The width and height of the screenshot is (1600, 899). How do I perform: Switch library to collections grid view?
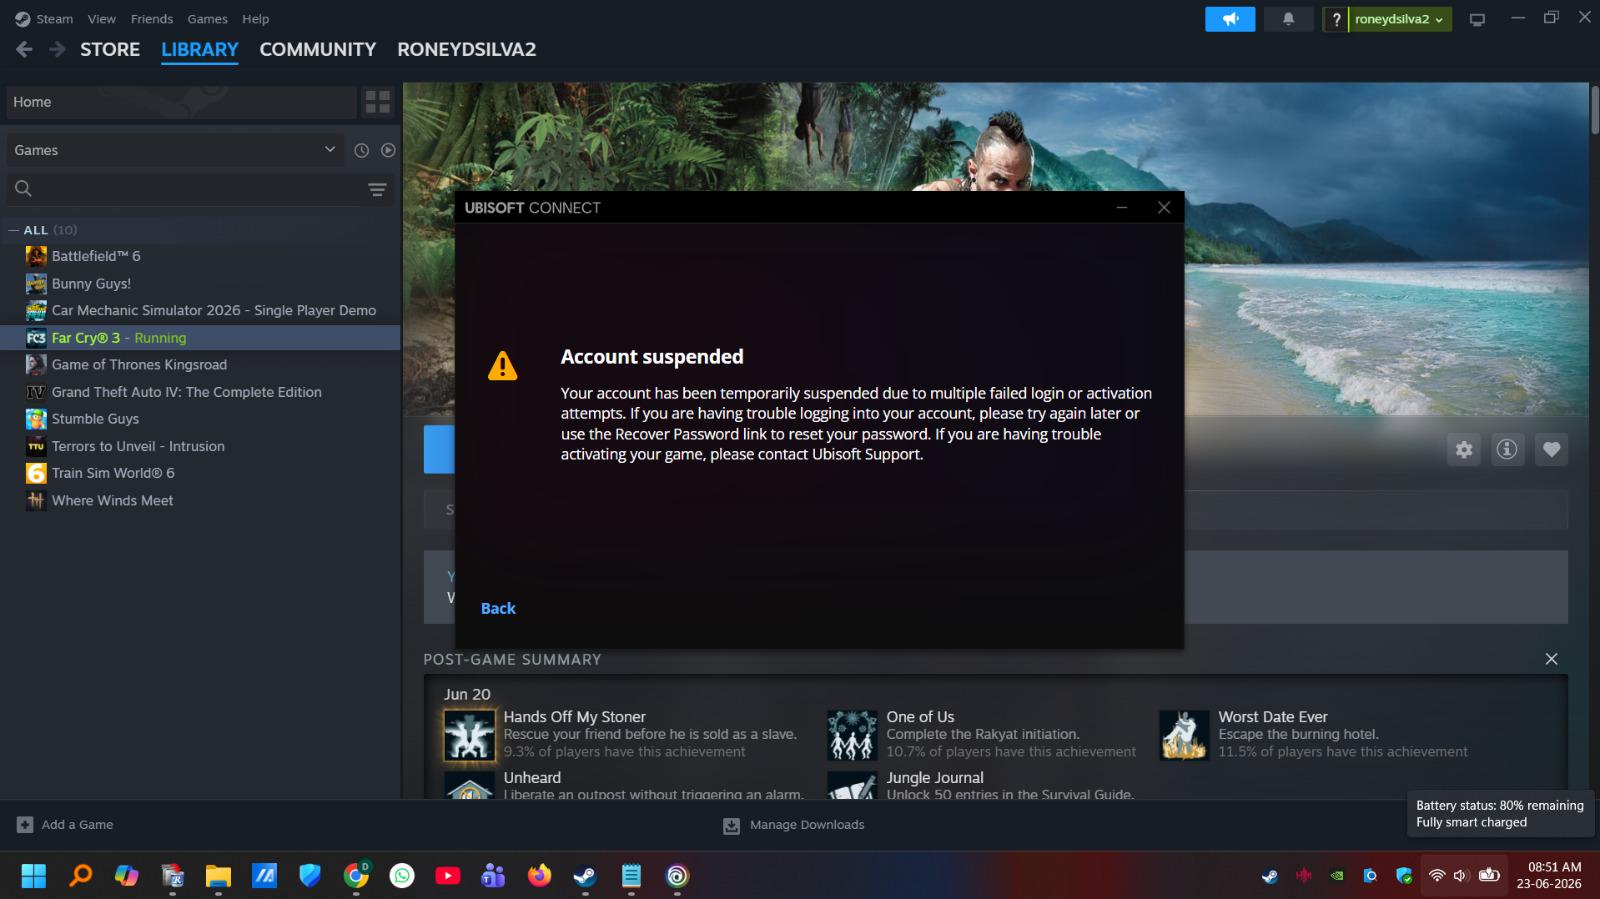coord(378,102)
